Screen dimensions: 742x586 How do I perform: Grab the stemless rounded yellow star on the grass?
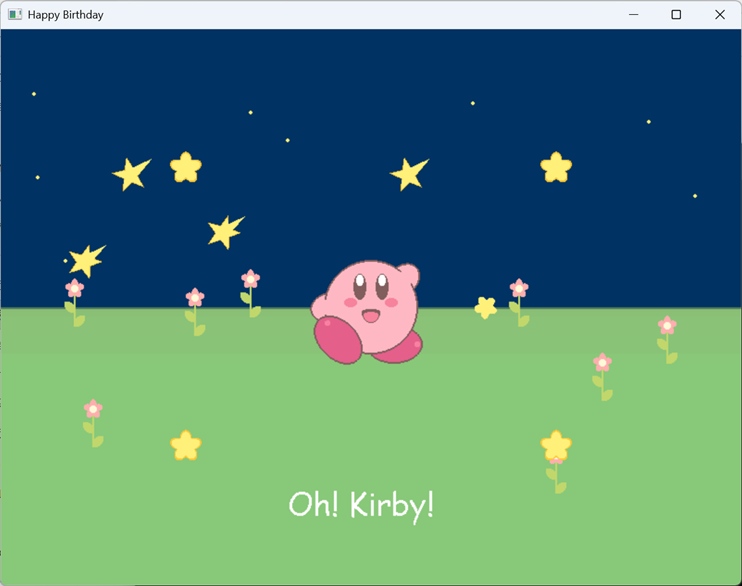click(x=186, y=445)
